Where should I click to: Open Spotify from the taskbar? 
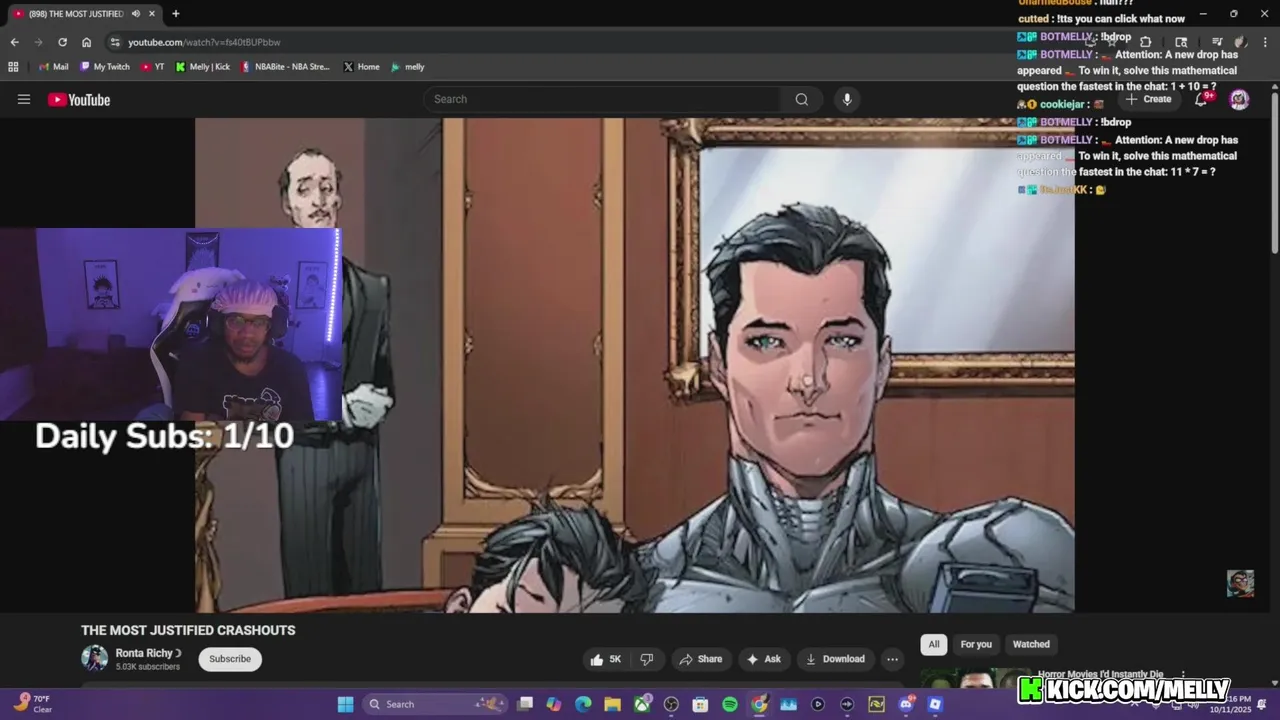point(730,704)
